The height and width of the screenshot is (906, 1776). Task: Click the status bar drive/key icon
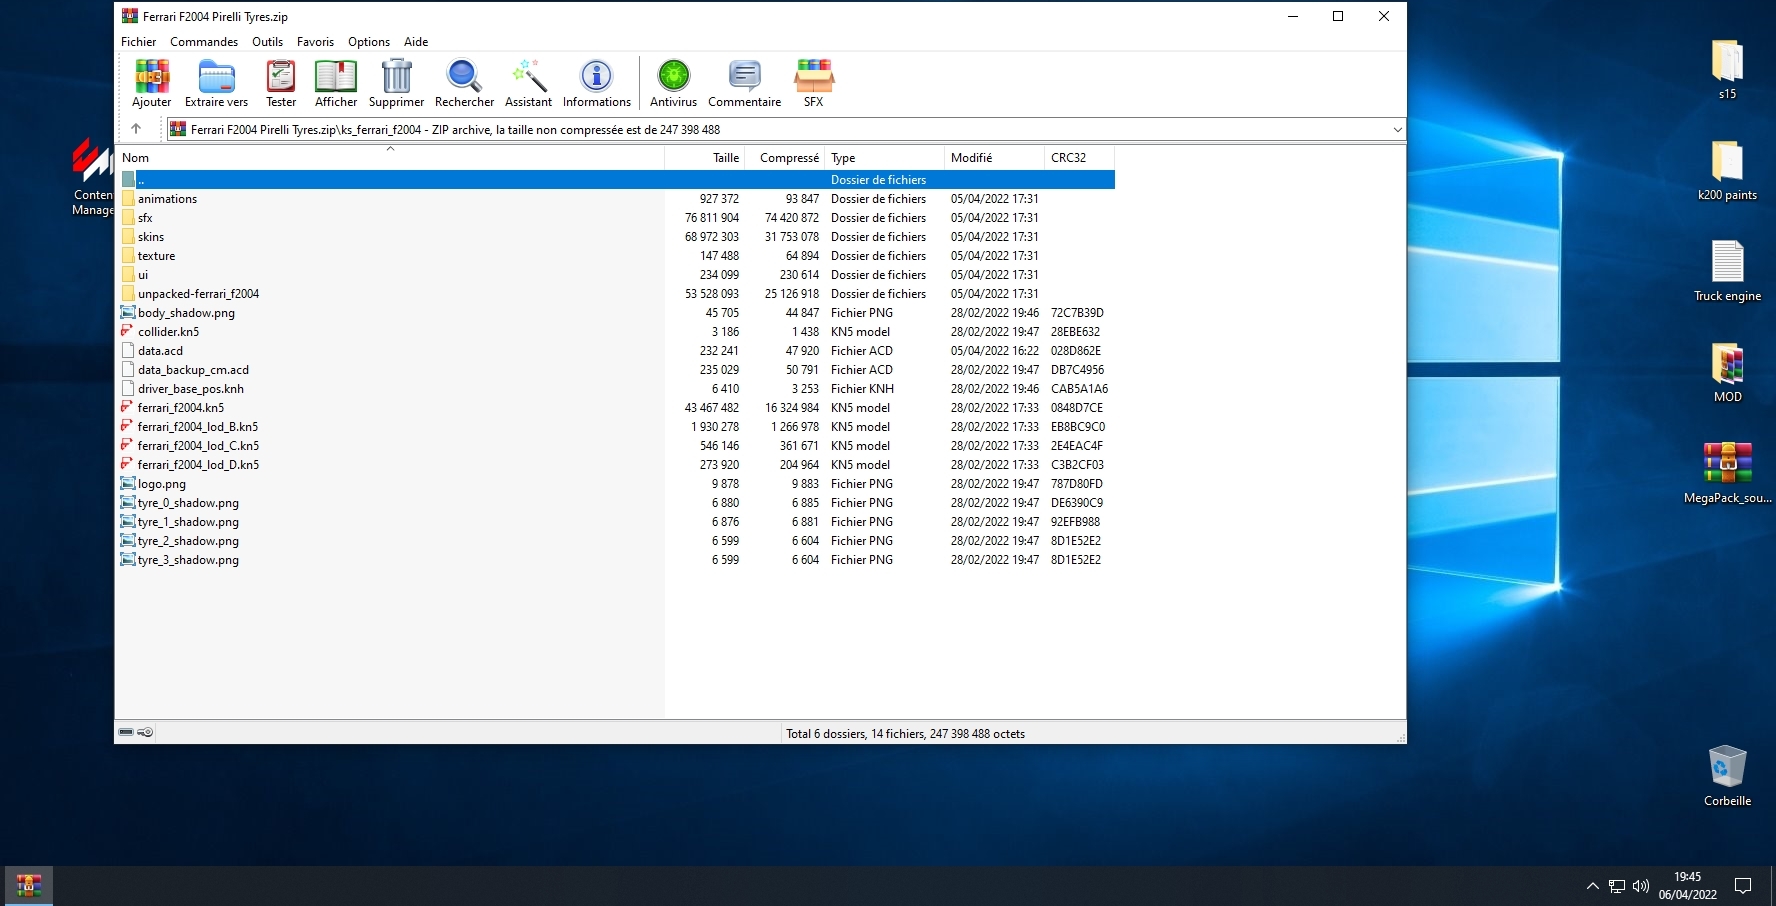tap(136, 732)
